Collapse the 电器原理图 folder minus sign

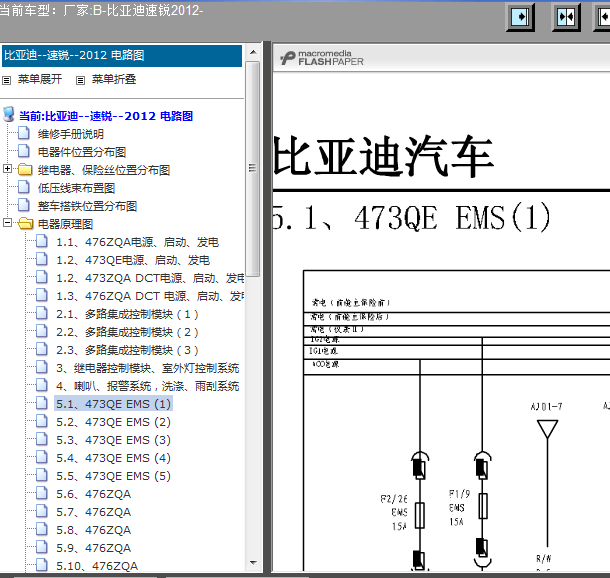point(7,222)
